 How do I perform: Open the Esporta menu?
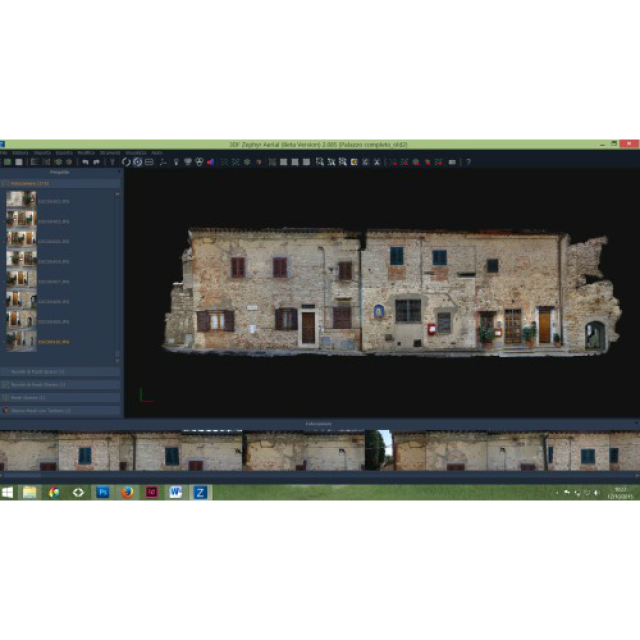64,153
